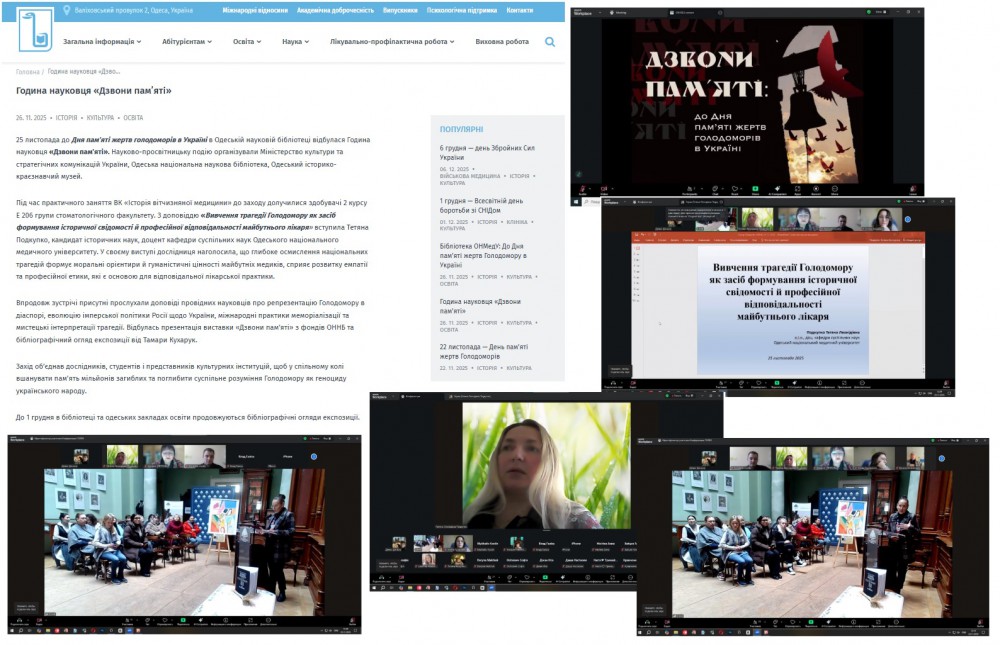Image resolution: width=1000 pixels, height=645 pixels.
Task: Expand the Загальна інформація menu
Action: coord(102,42)
